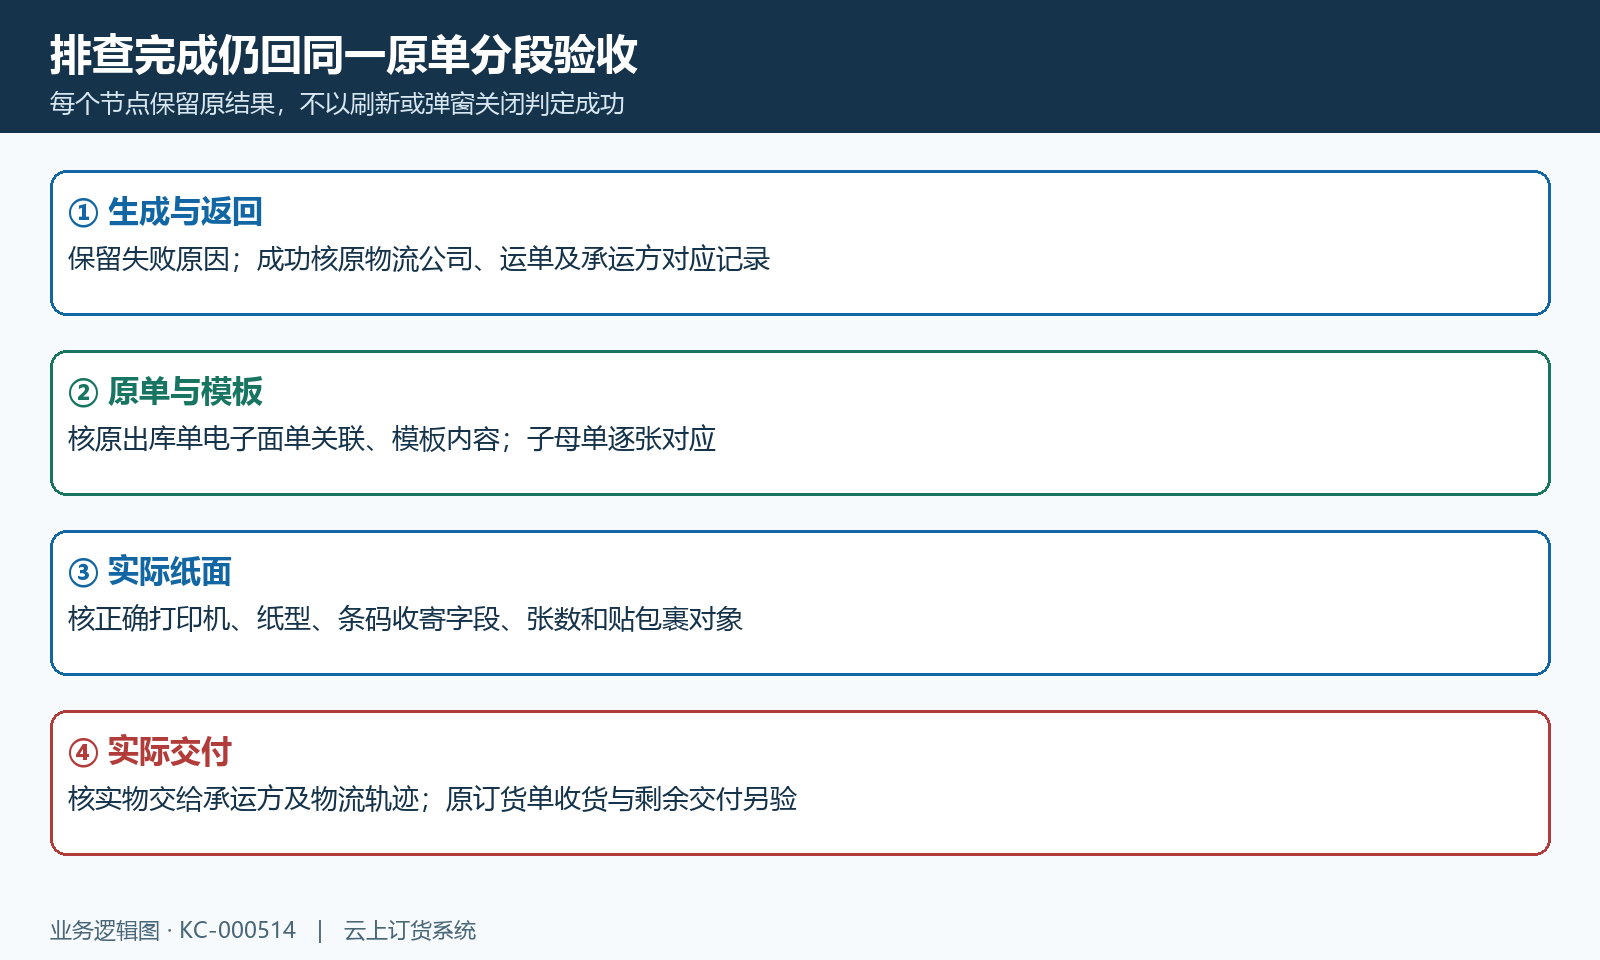Select heading 生成与返回
Screen dimensions: 1600x960
pos(185,212)
